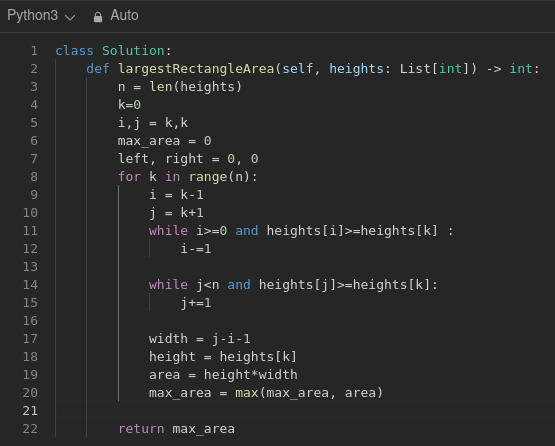This screenshot has width=555, height=446.
Task: Click the line 'i-=1'
Action: click(x=196, y=249)
